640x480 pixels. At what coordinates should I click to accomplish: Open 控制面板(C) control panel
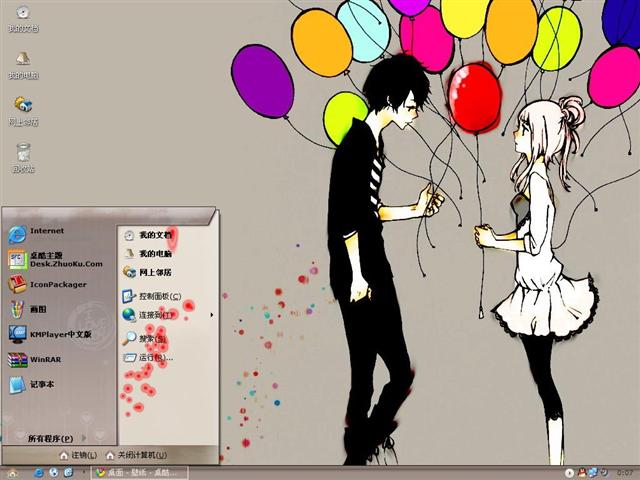point(152,296)
